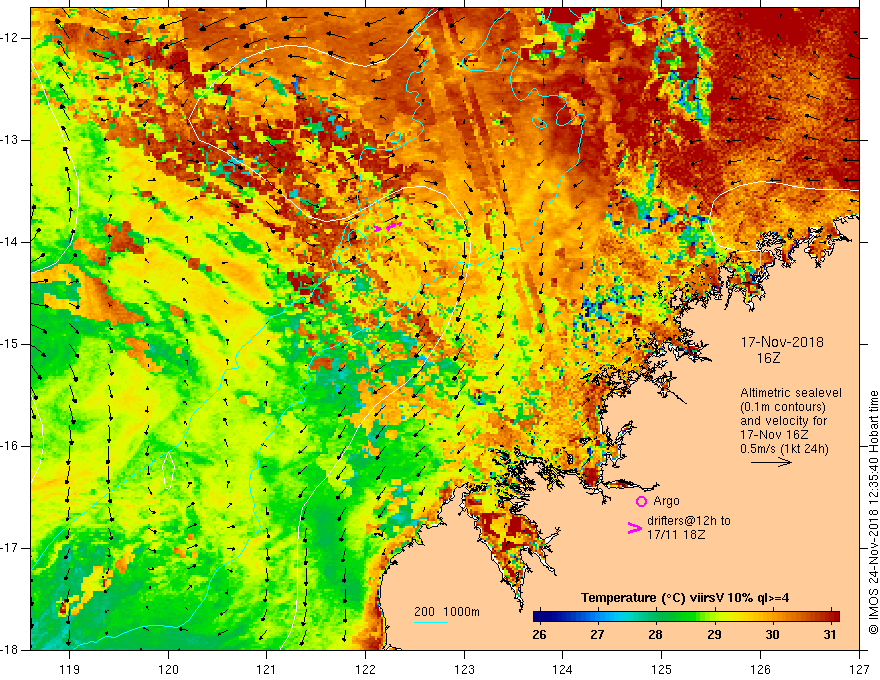Click the latitude axis label -17
Screen dimensions: 880x680
pos(10,548)
